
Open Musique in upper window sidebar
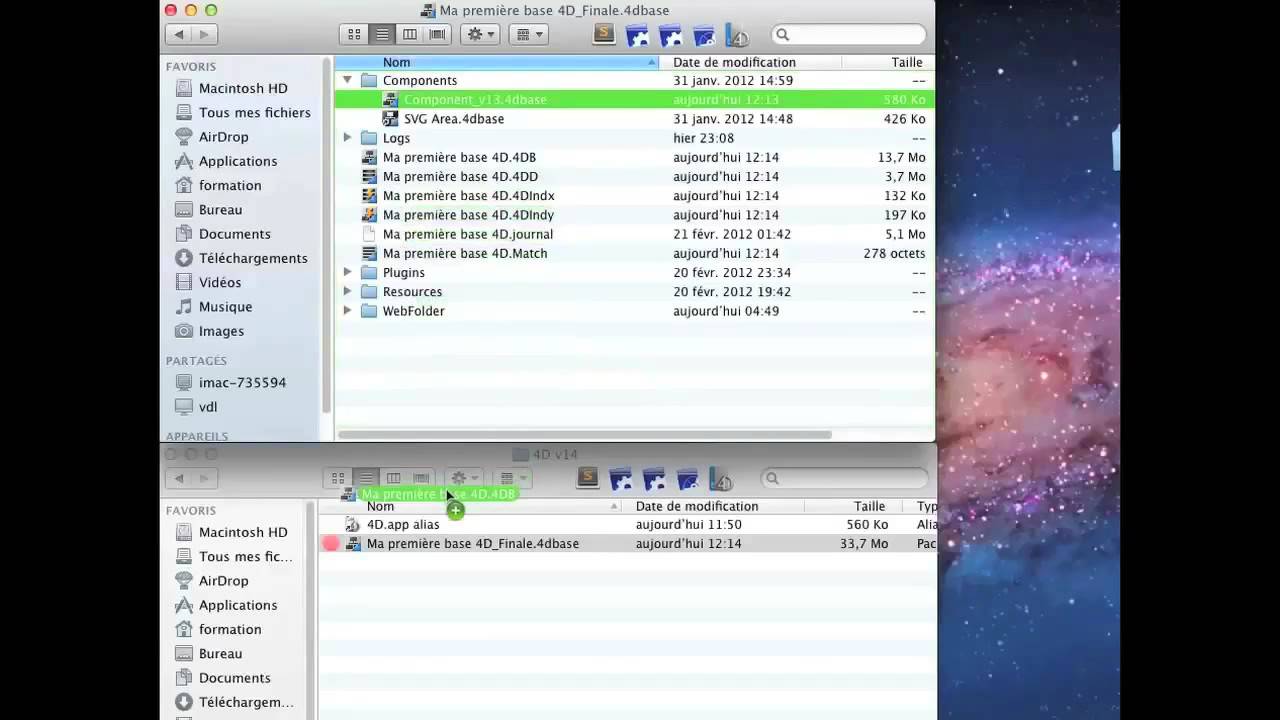tap(225, 306)
